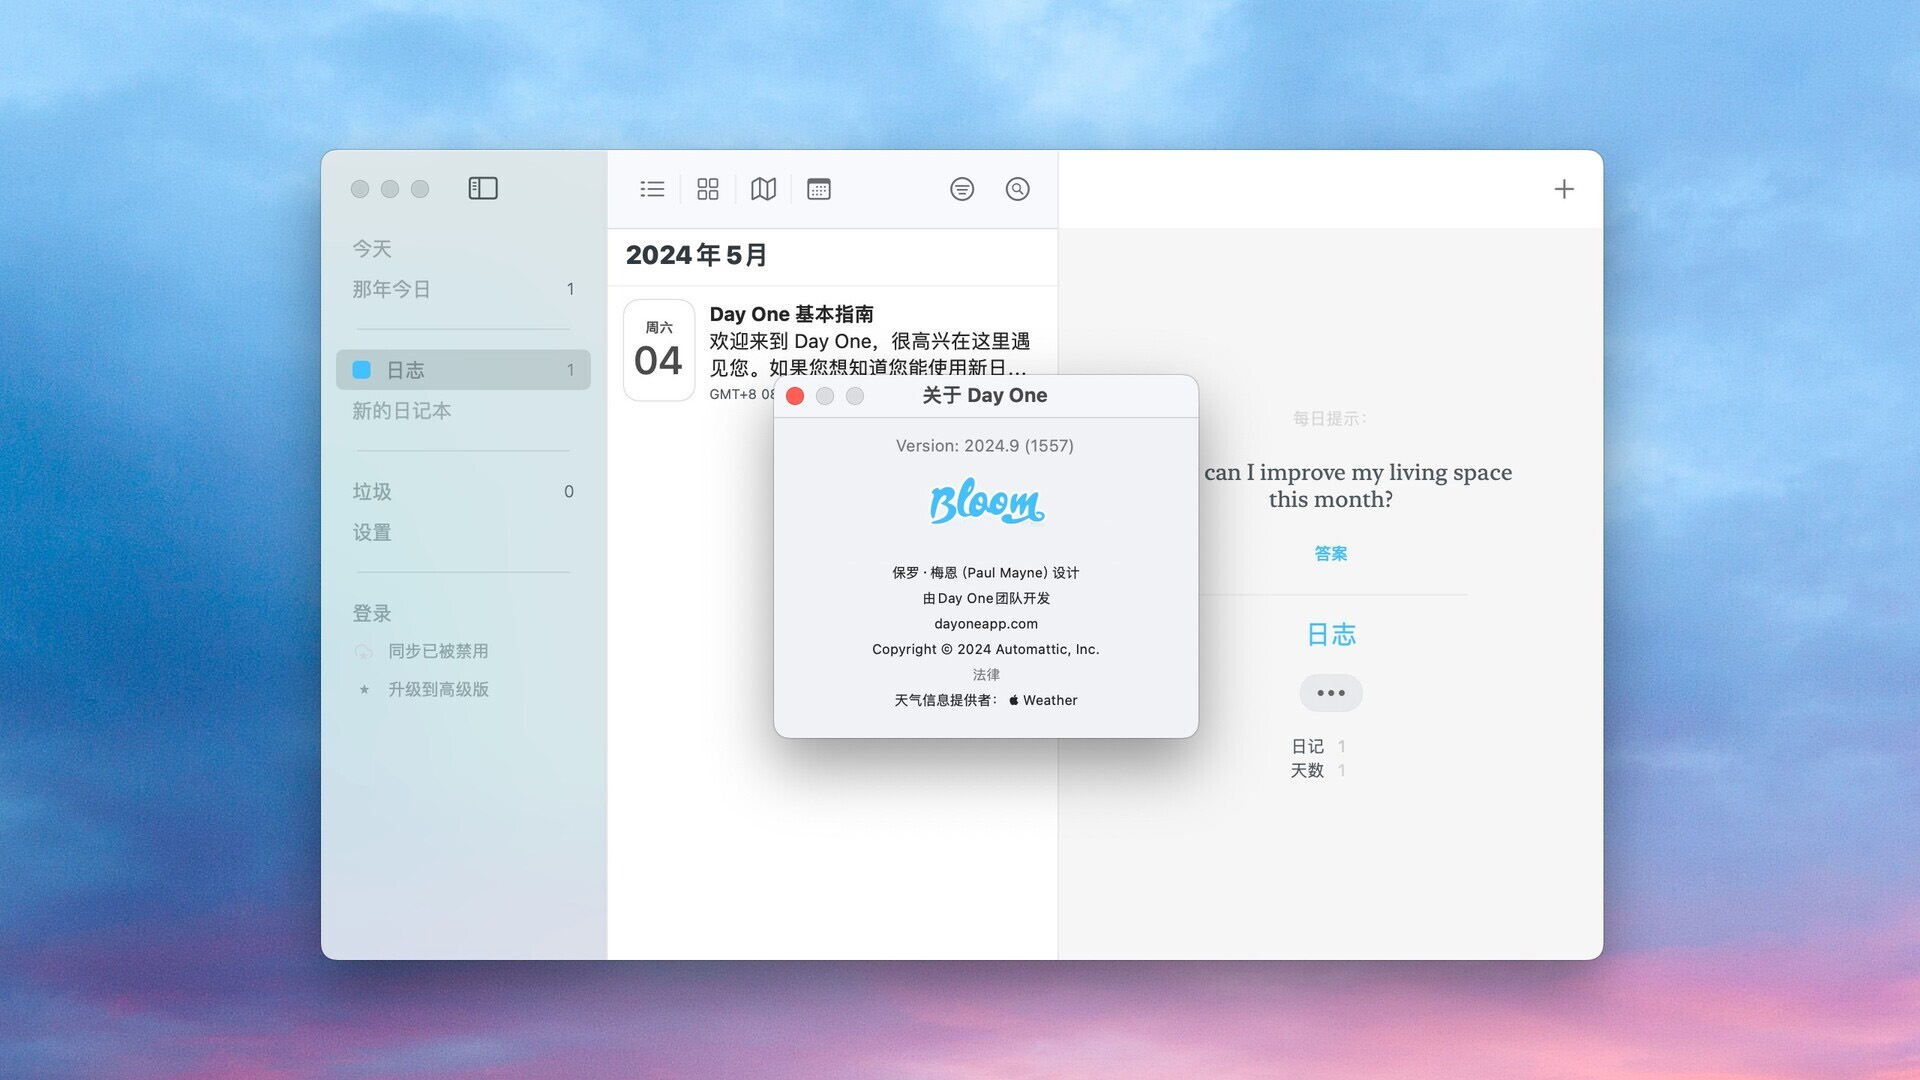Create a new journal entry
The image size is (1920, 1080).
(x=1565, y=189)
